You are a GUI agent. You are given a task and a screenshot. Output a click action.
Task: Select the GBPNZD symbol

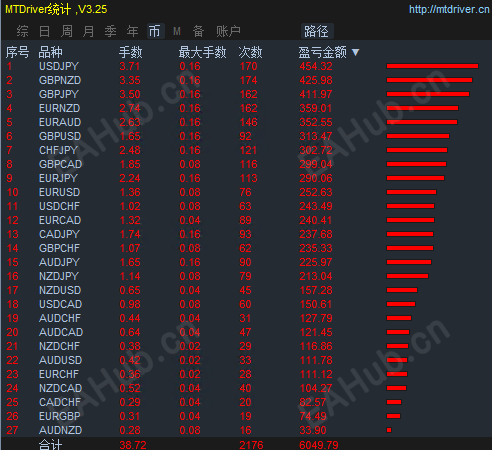60,80
